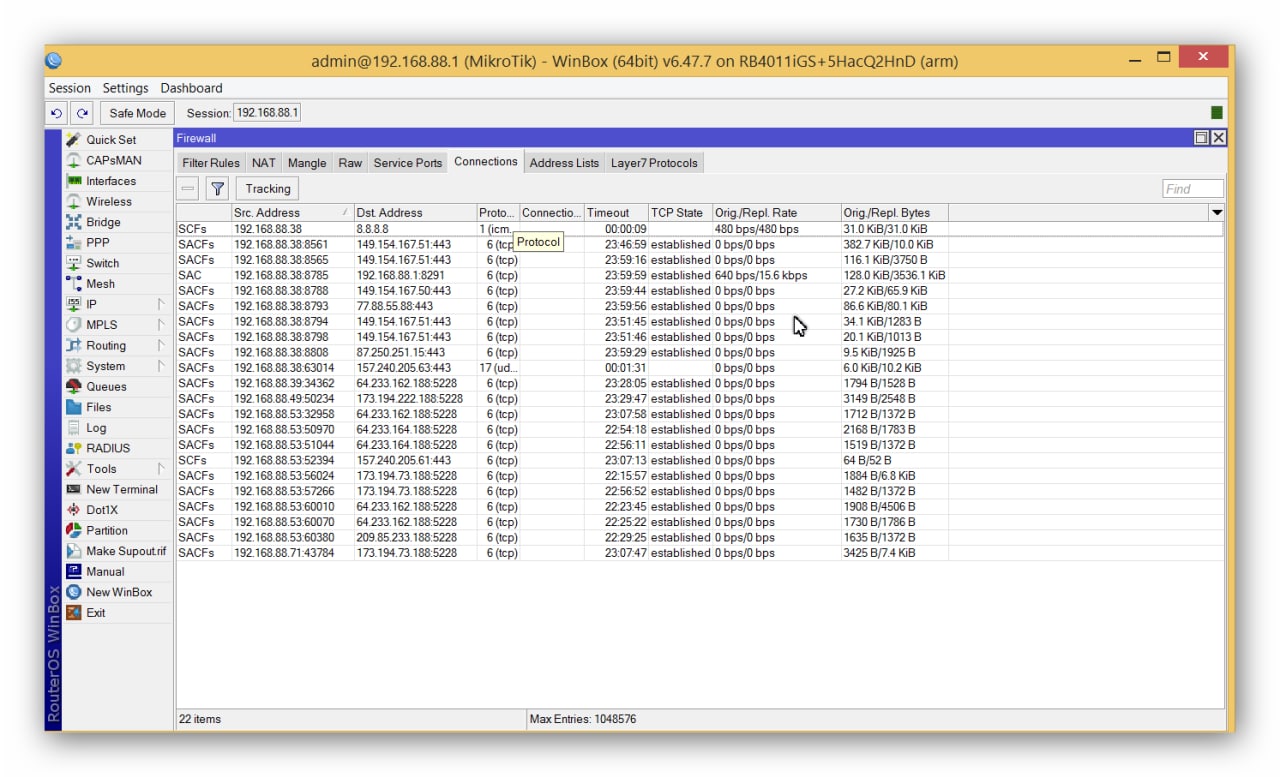1280x777 pixels.
Task: Select row with destination 192.168.88.1:8291
Action: [x=700, y=275]
